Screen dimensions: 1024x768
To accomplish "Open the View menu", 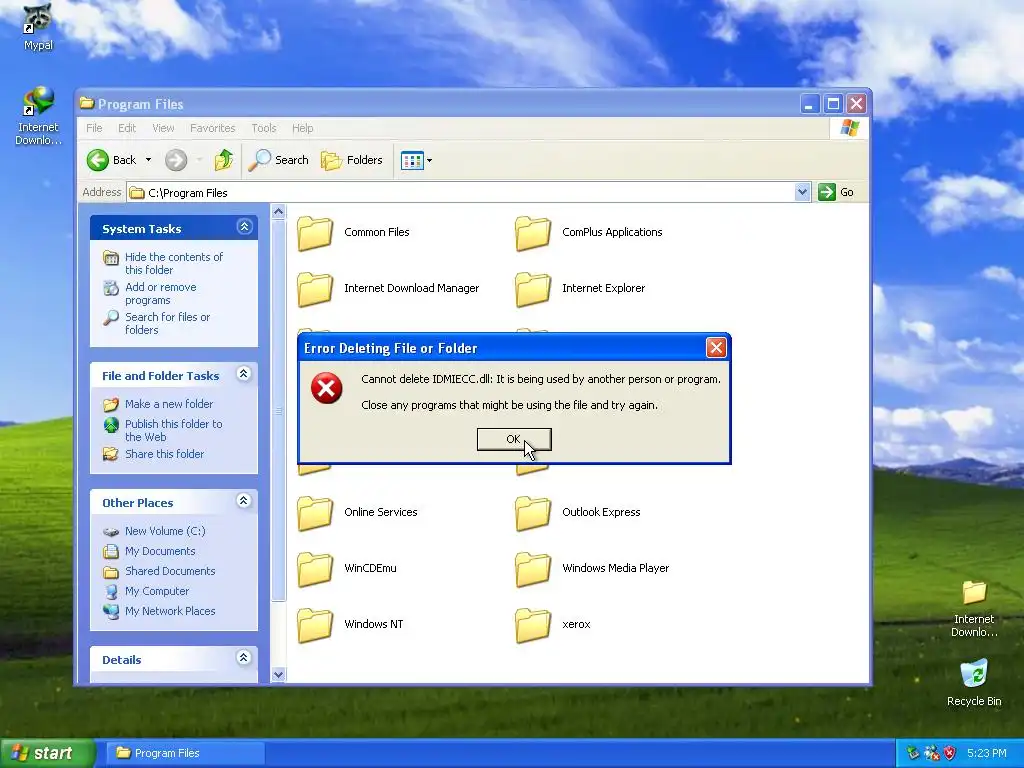I will click(x=163, y=128).
